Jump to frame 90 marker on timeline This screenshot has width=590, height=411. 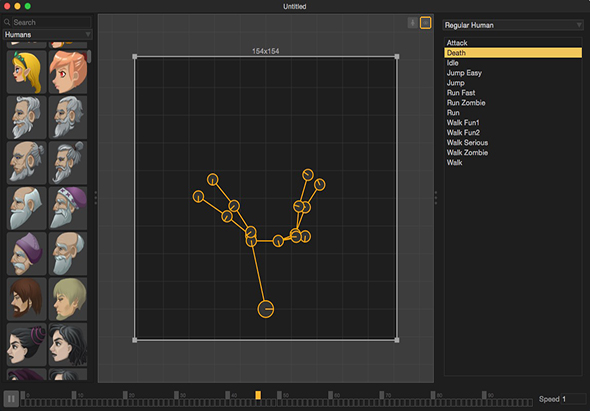[484, 395]
